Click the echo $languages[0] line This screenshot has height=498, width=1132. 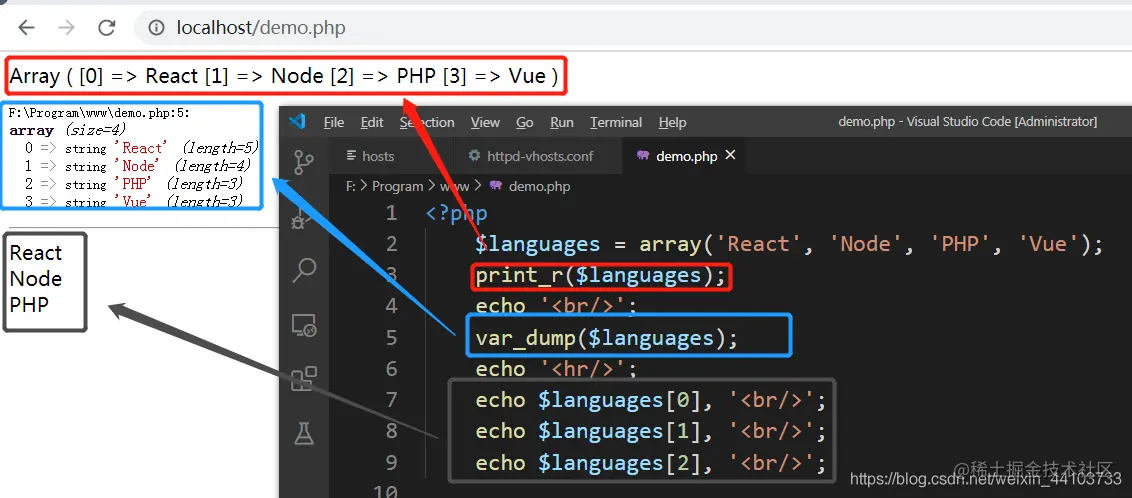pos(650,400)
